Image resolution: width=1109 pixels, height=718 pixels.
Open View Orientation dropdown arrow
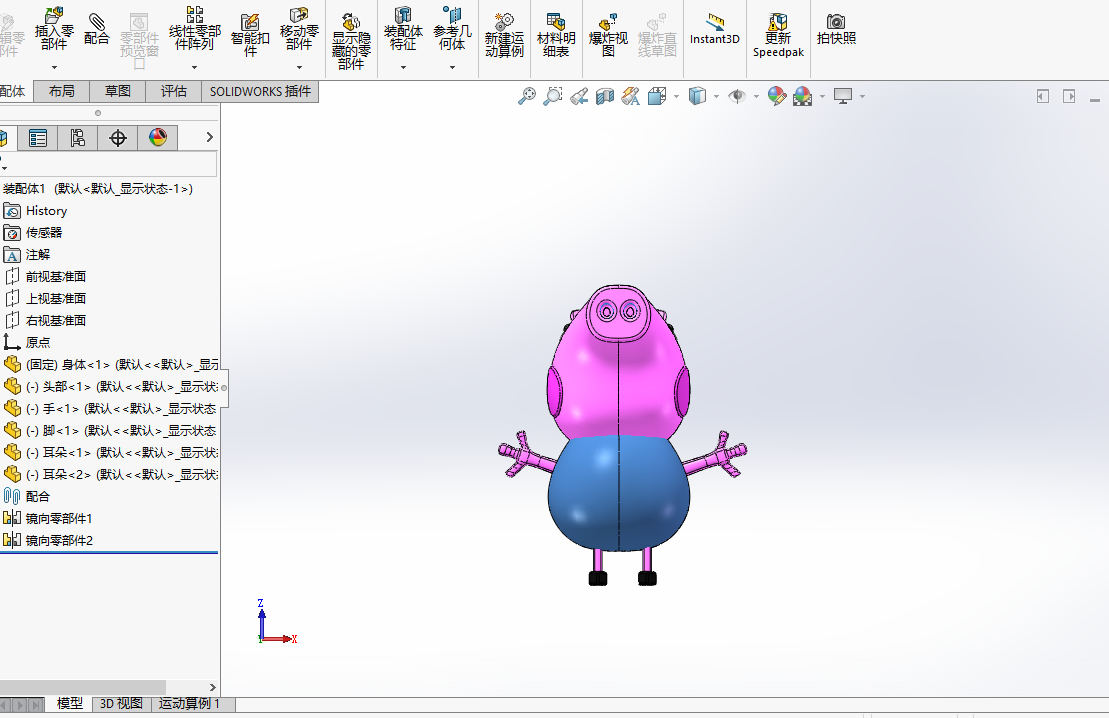click(x=676, y=96)
